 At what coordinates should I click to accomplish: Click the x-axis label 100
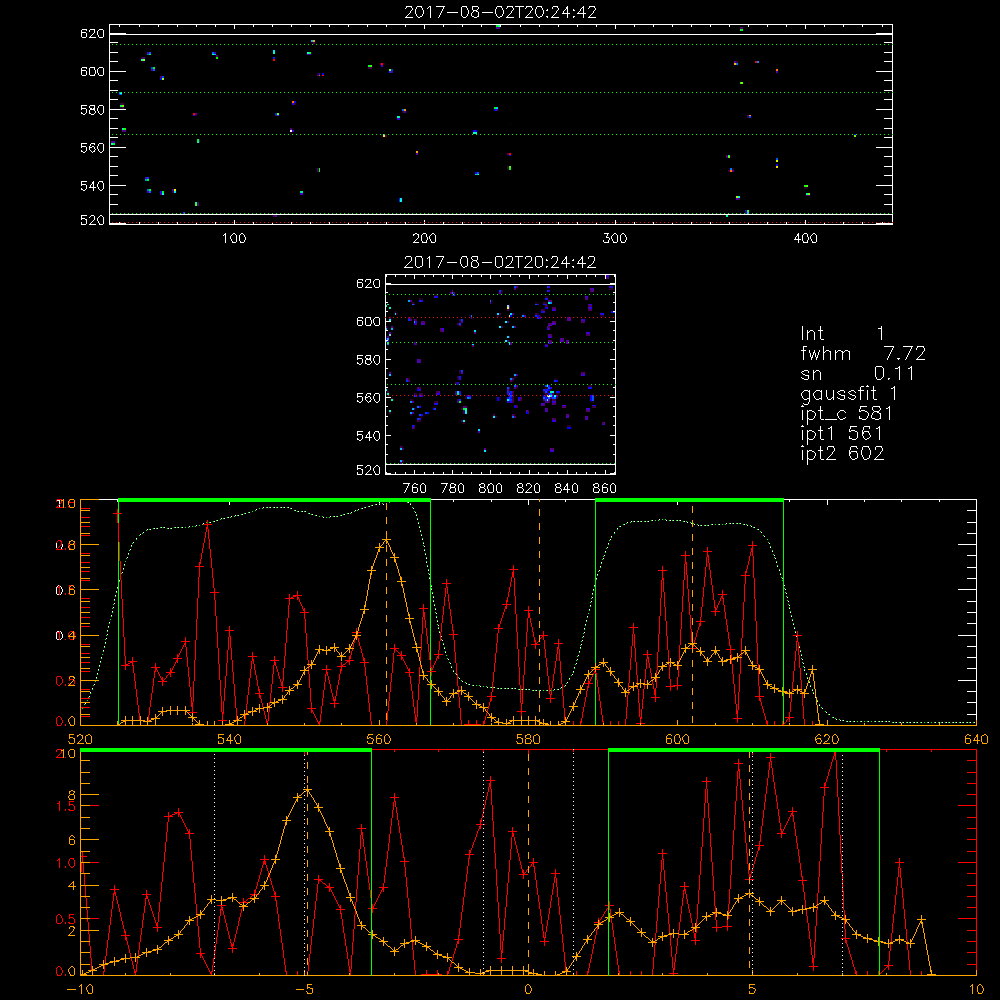click(234, 239)
